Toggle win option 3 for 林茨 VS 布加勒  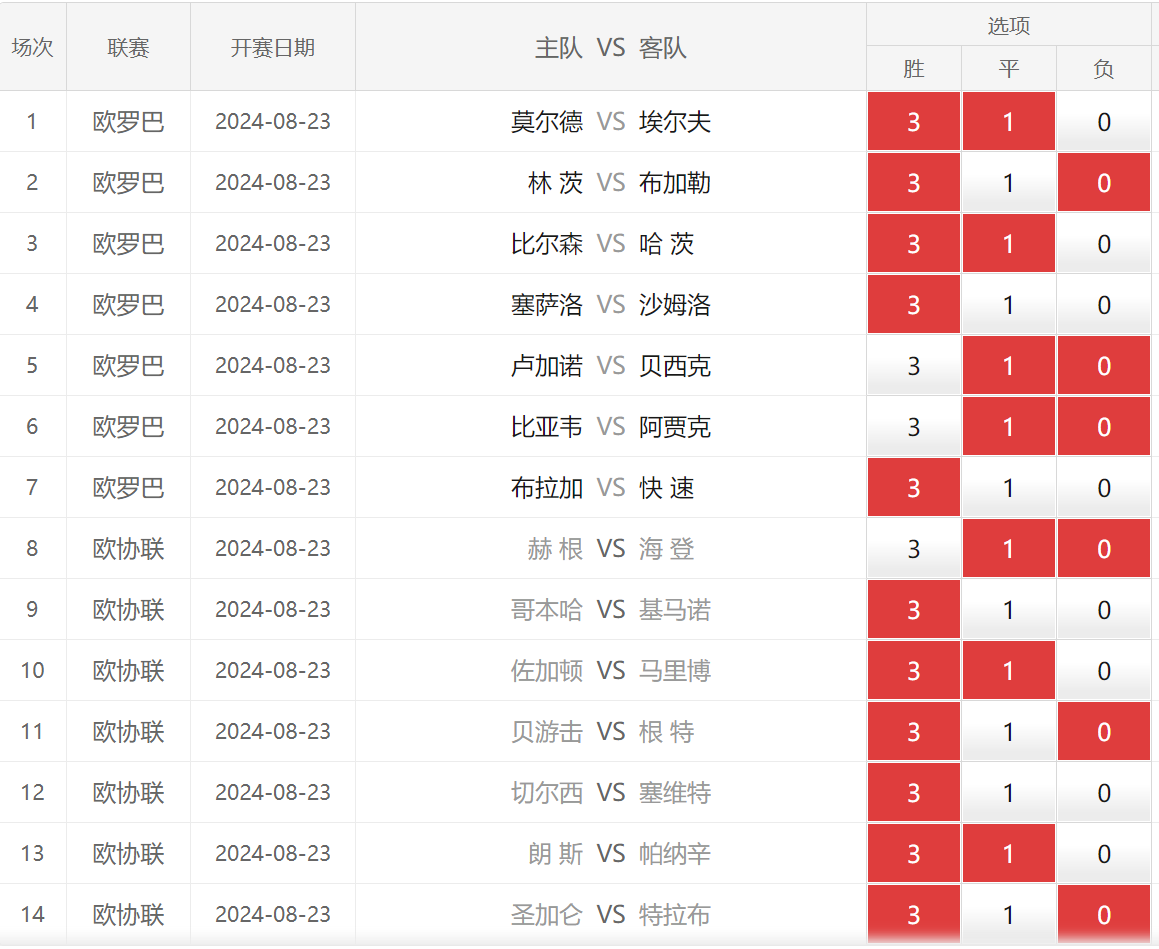[914, 183]
